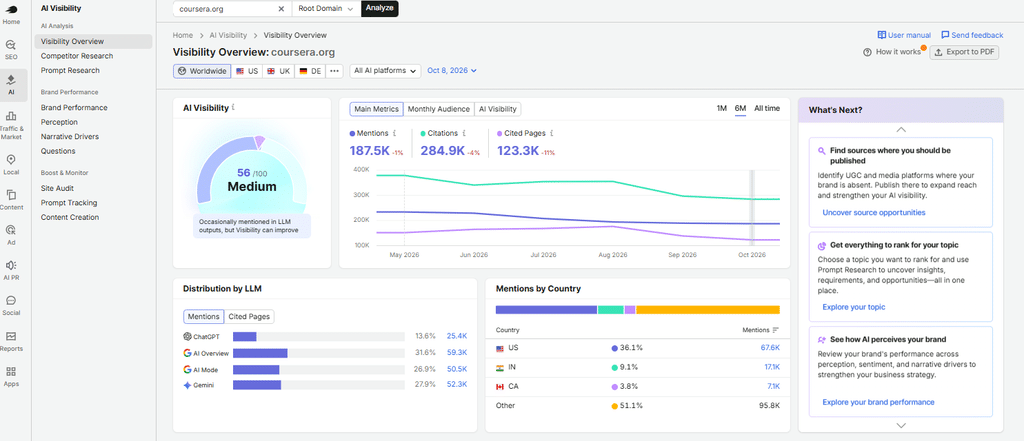
Task: Click the Mentions column sort icon
Action: (776, 330)
